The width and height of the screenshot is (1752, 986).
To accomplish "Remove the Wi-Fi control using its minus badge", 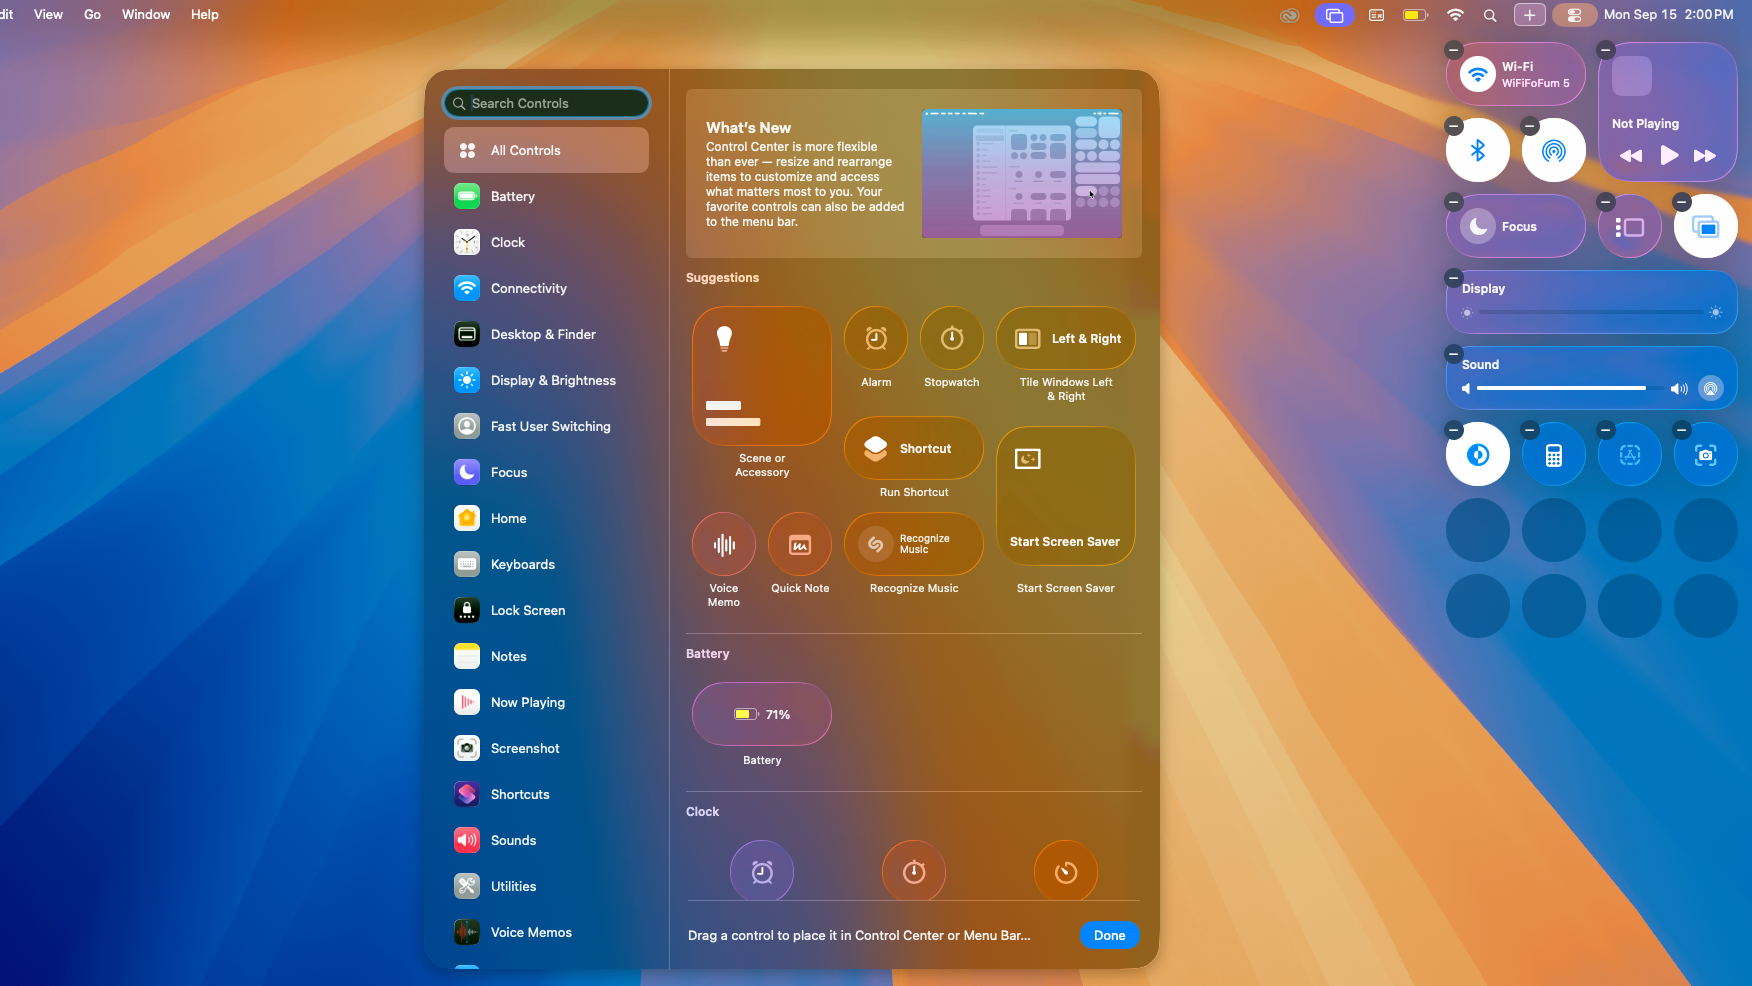I will (x=1453, y=48).
